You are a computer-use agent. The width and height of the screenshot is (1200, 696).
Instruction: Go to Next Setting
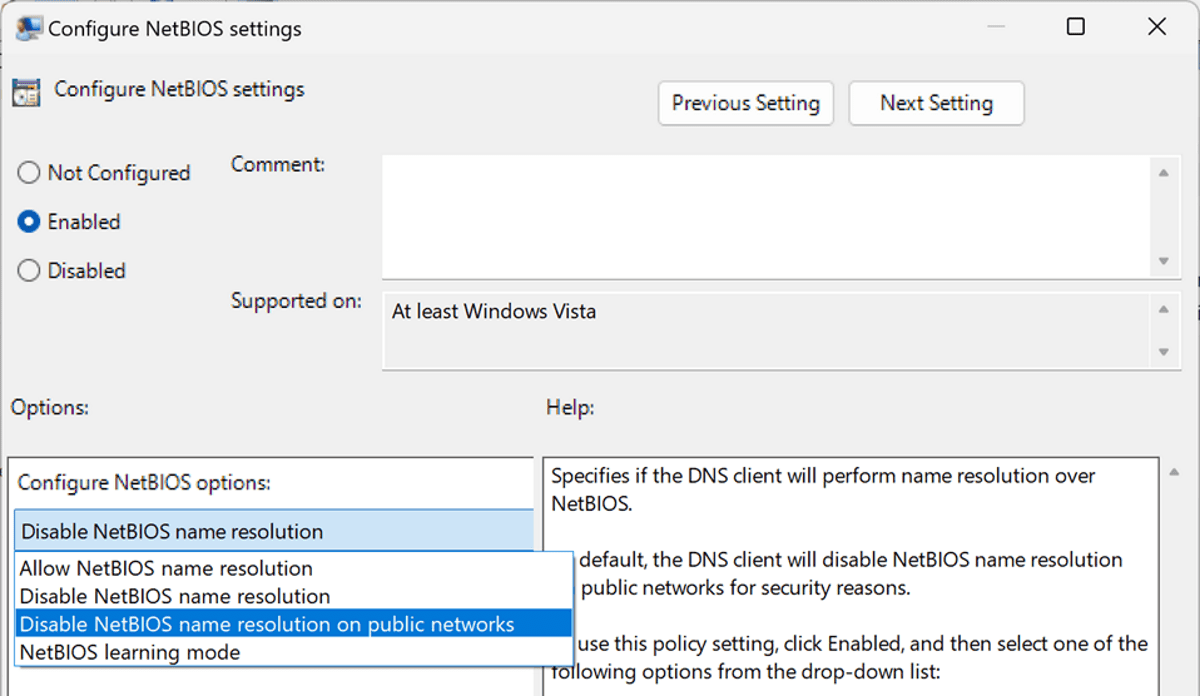click(x=936, y=103)
